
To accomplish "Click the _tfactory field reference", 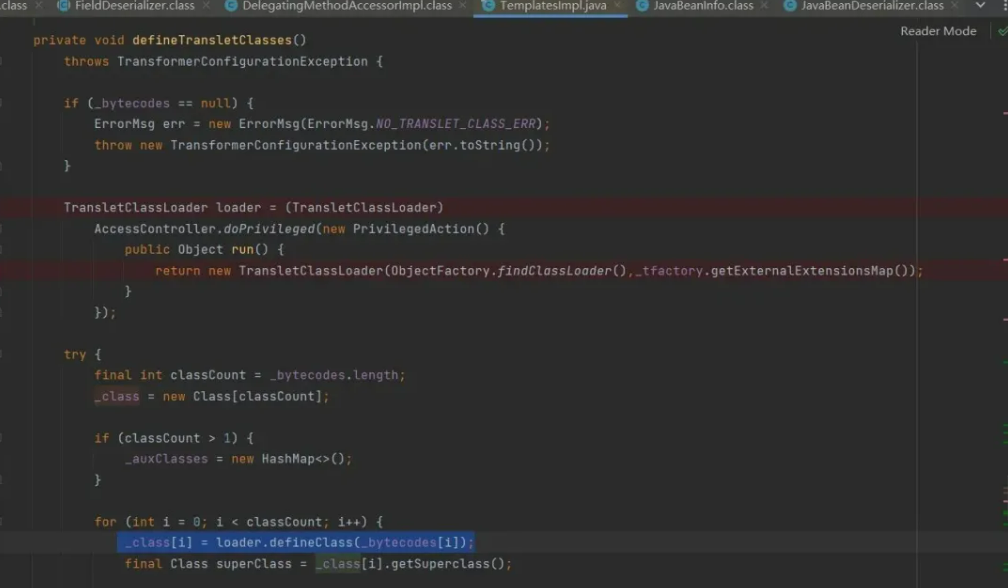I will point(669,271).
